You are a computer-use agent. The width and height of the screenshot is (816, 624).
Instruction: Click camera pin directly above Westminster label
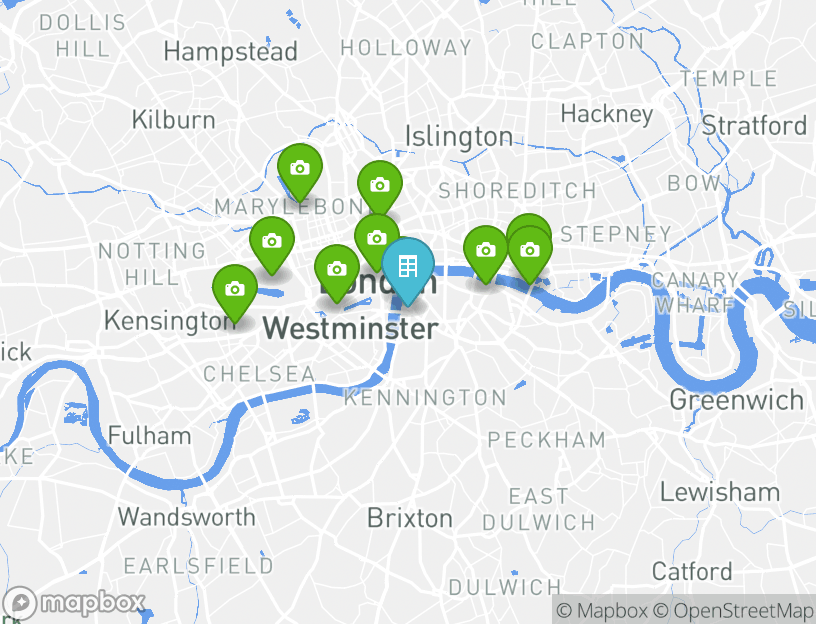pos(337,272)
